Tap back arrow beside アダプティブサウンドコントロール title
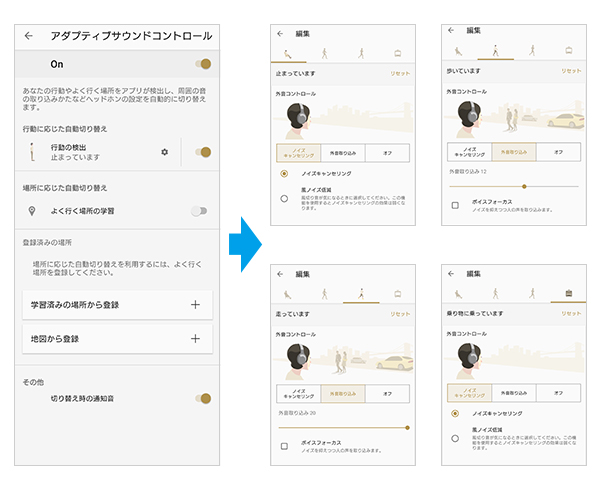 click(x=29, y=36)
